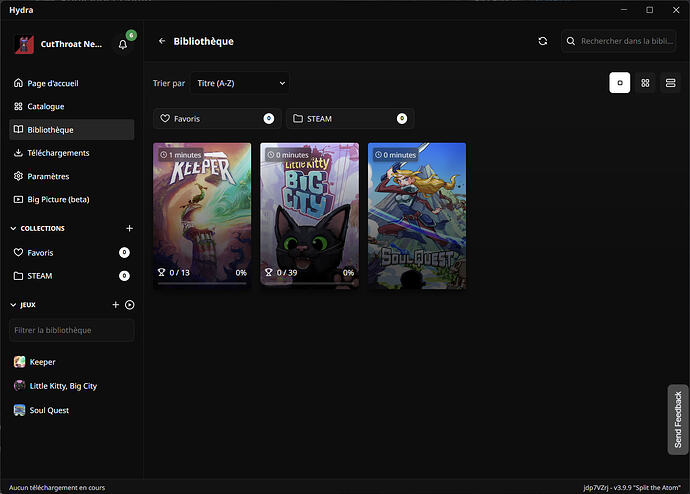Open the Téléchargements page
This screenshot has height=494, width=690.
pyautogui.click(x=72, y=153)
